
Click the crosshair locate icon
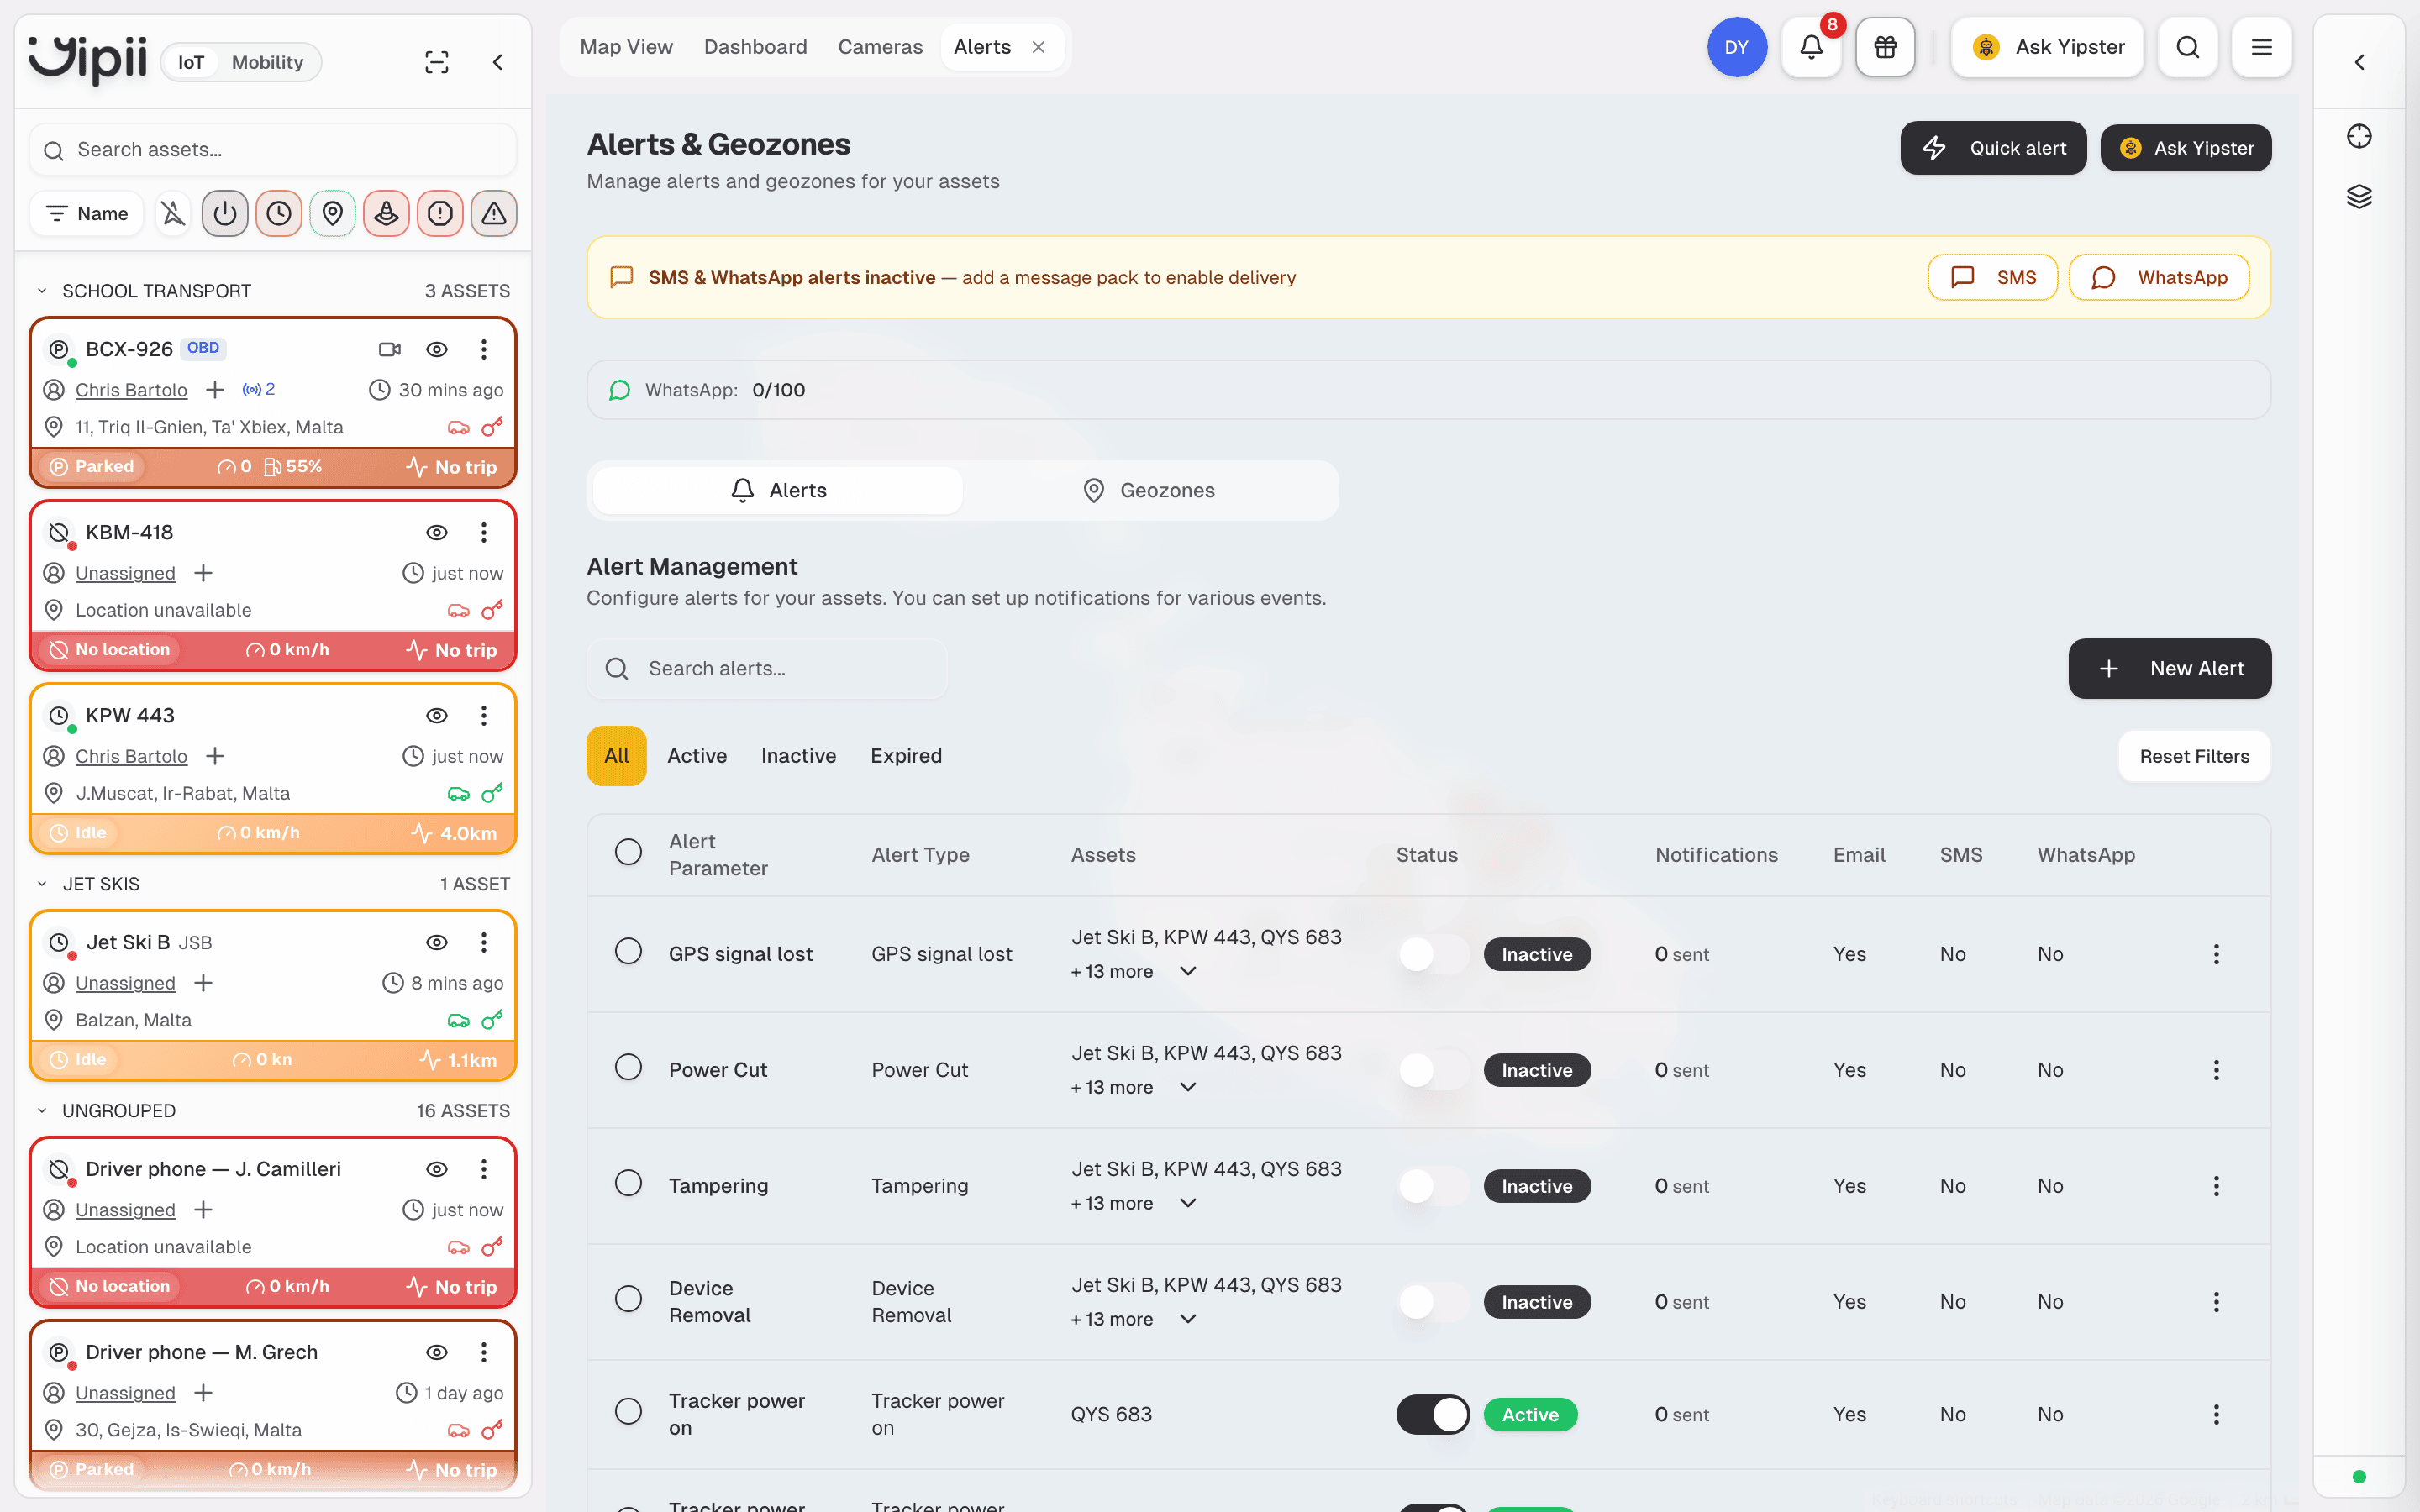[x=2360, y=136]
